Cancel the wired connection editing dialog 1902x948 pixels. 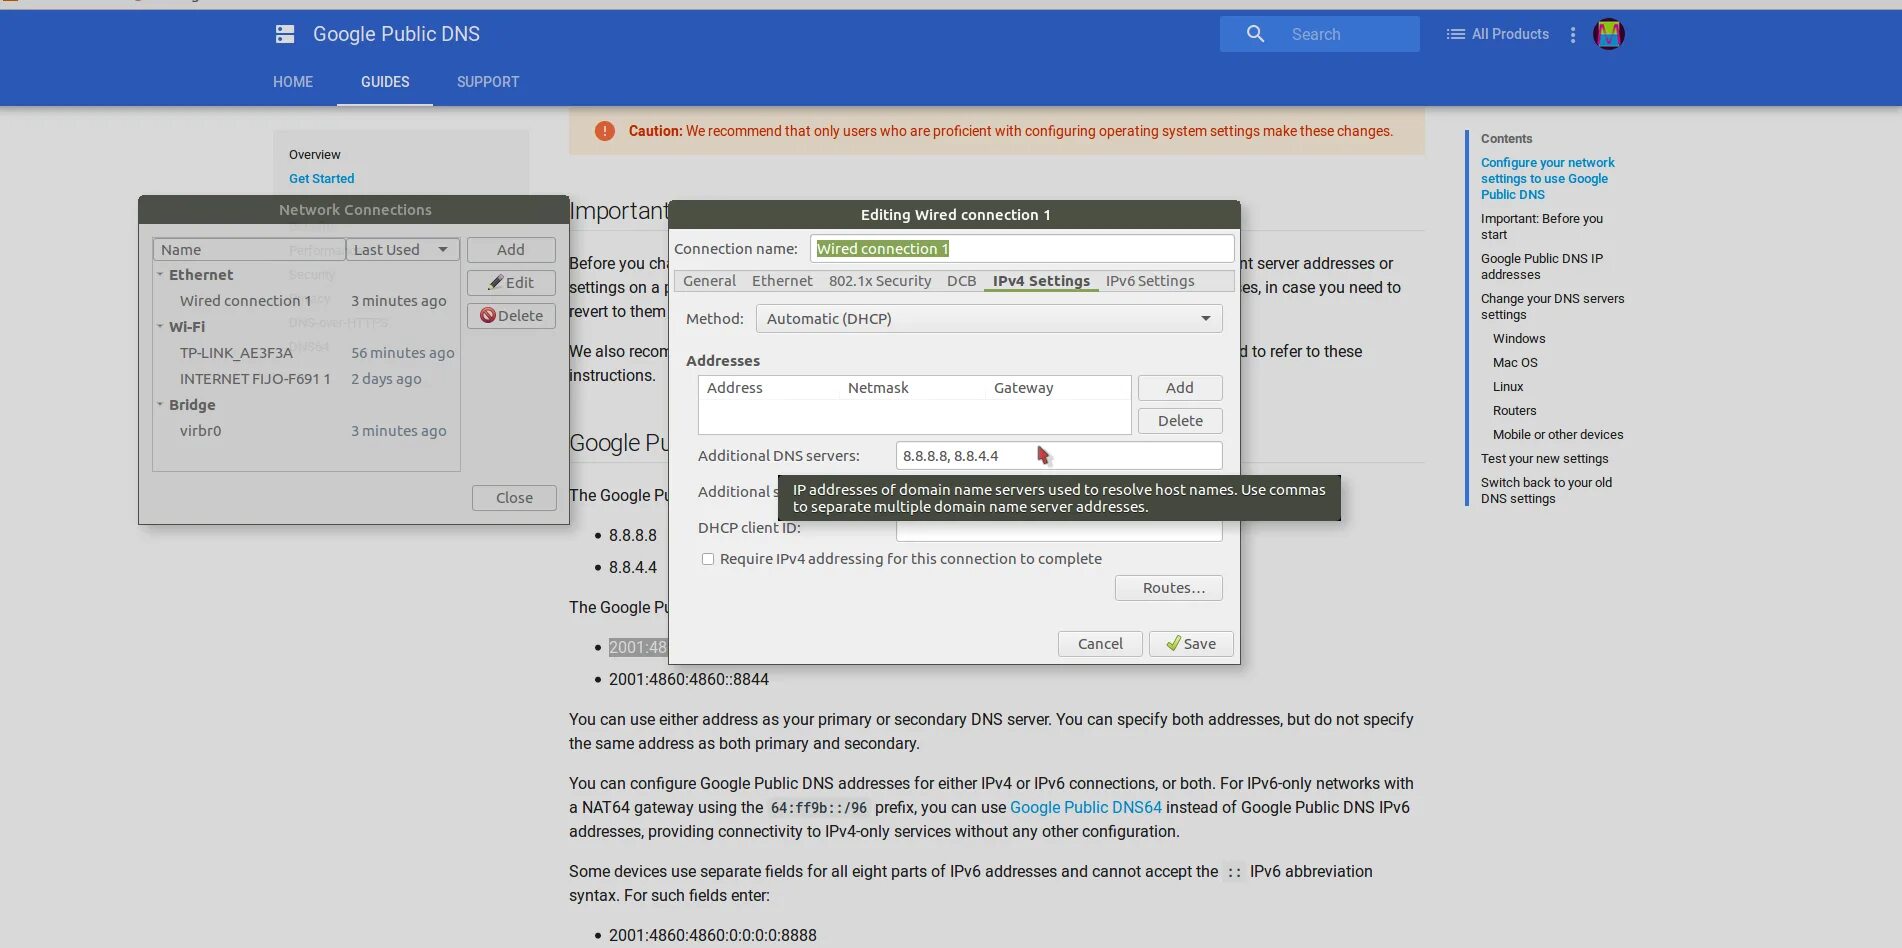(1100, 644)
